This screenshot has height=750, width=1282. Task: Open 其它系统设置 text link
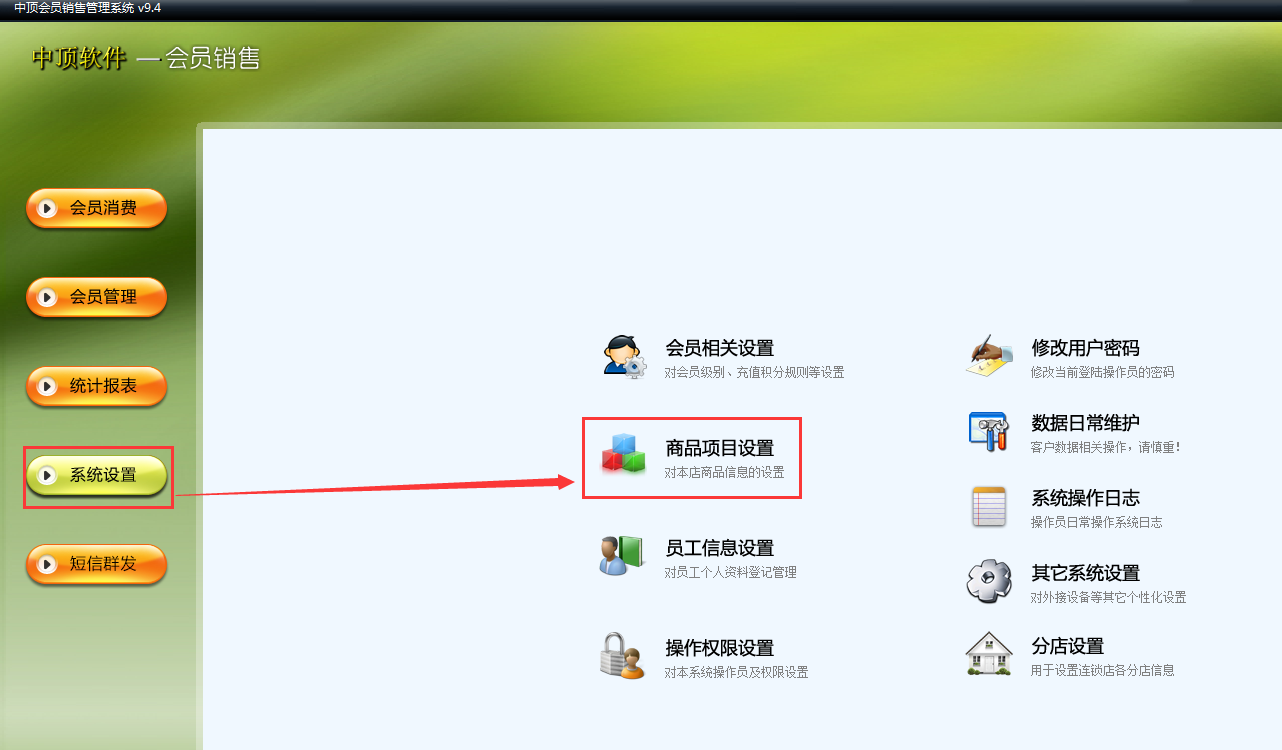[1086, 573]
